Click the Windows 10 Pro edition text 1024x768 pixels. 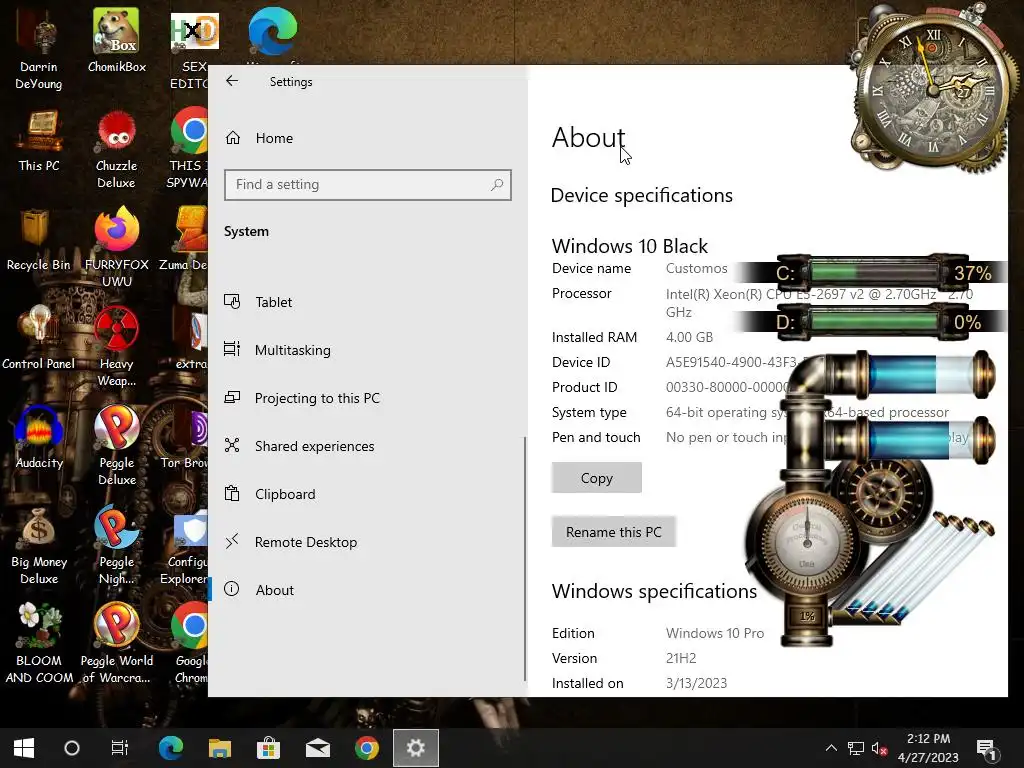tap(714, 633)
